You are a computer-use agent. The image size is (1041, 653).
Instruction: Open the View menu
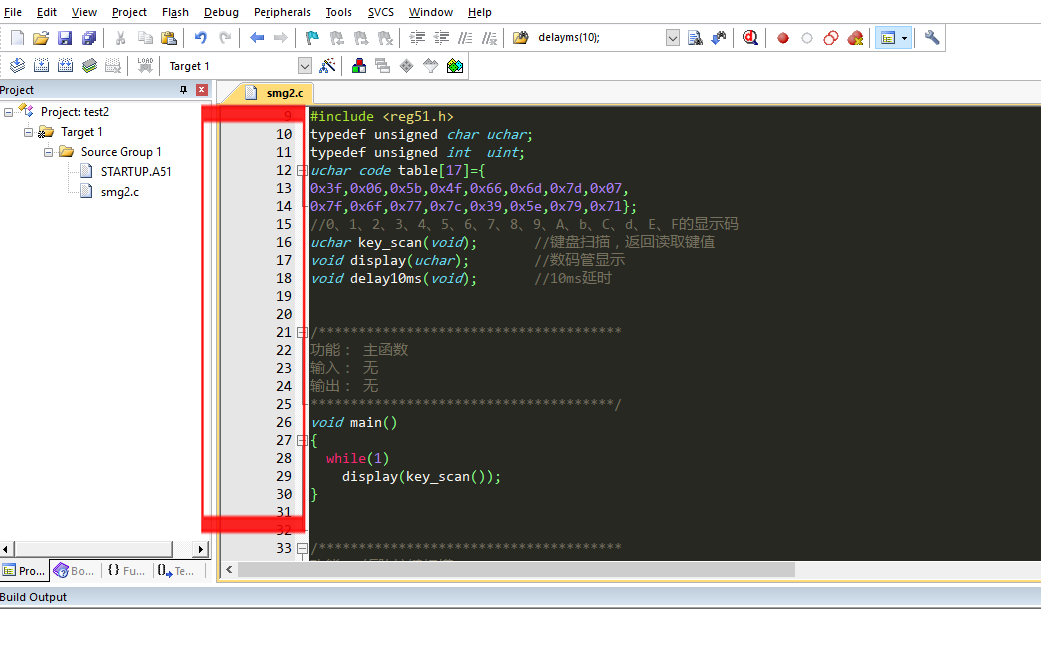point(84,12)
